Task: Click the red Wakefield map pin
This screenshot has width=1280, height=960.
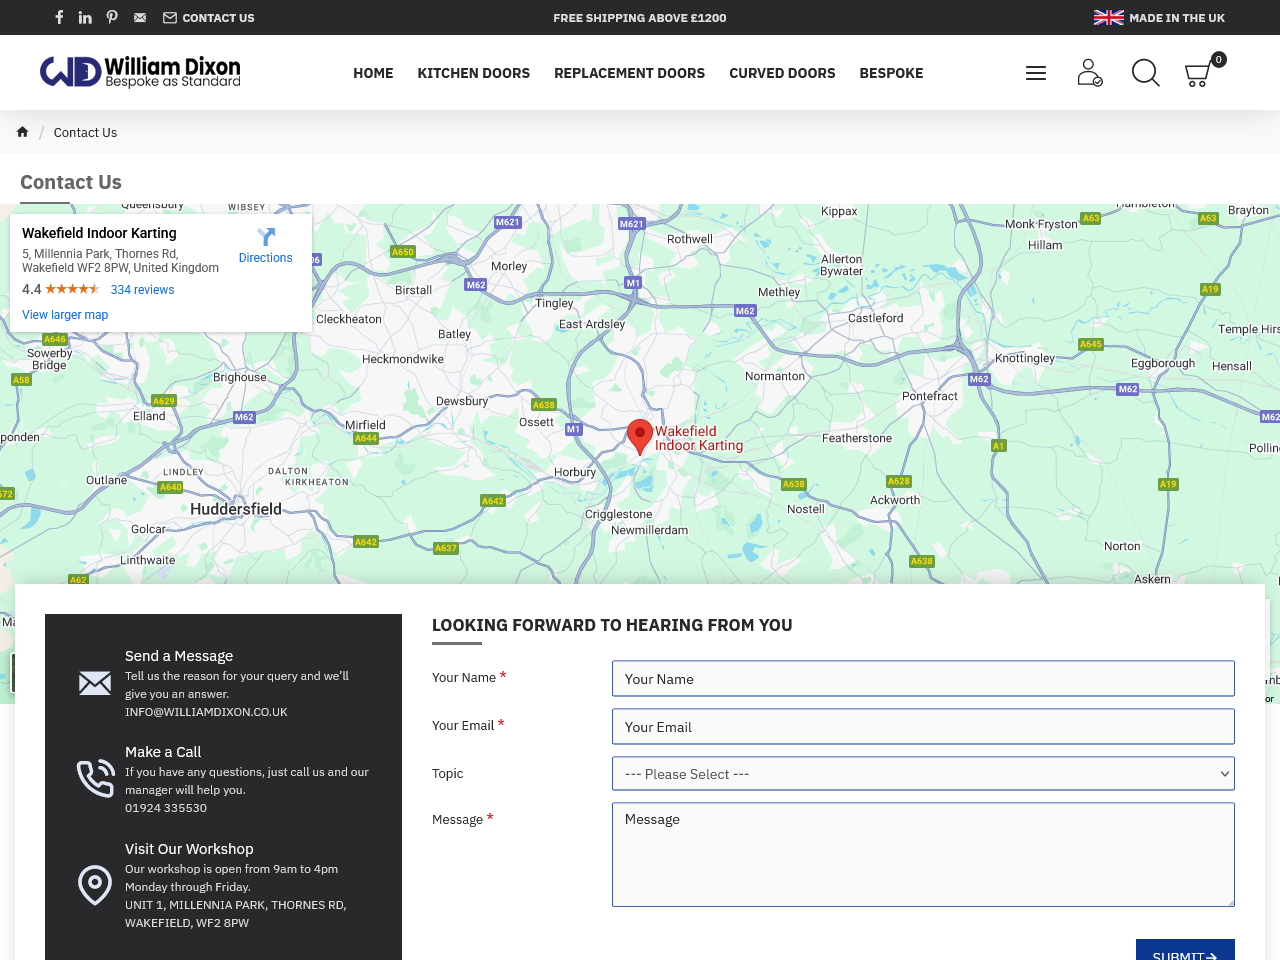Action: [640, 436]
